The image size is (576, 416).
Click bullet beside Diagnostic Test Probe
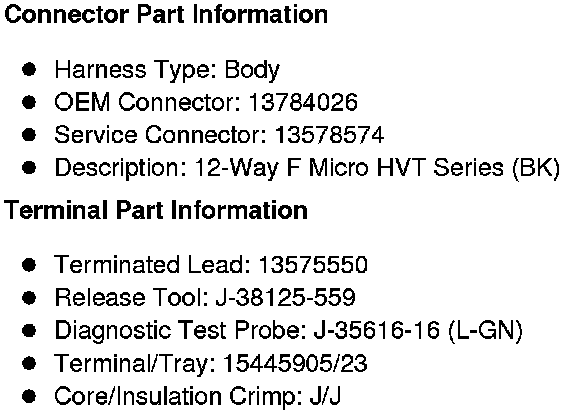(x=29, y=330)
